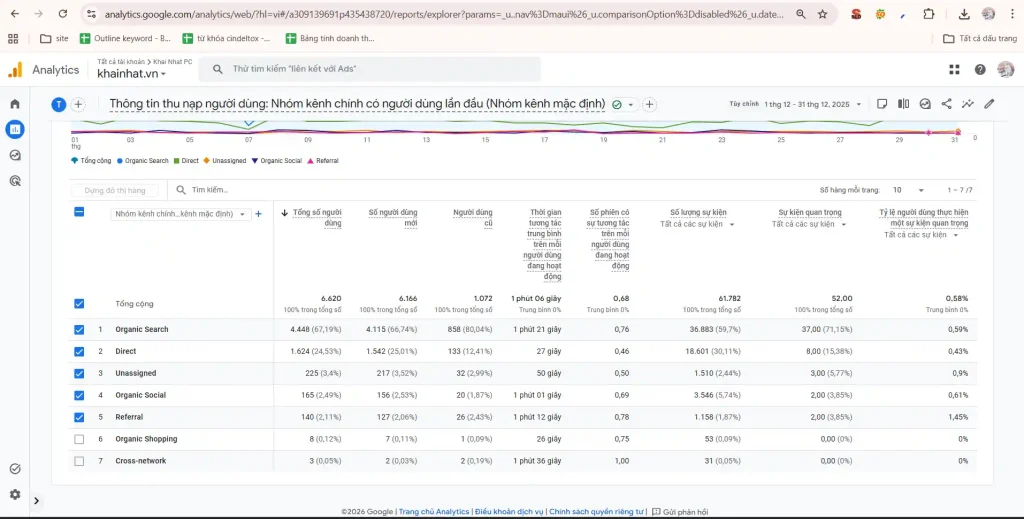Screen dimensions: 1024x519
Task: Click the Điều khoản dịch vụ footer link
Action: 509,512
